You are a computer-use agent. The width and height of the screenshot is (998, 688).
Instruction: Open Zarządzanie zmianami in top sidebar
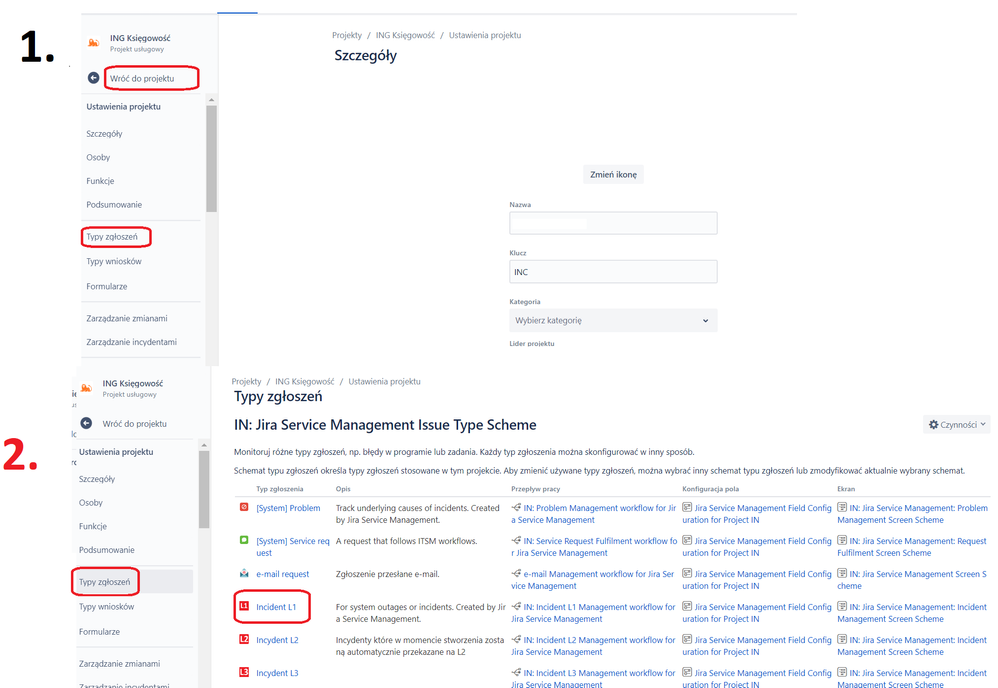click(x=127, y=318)
